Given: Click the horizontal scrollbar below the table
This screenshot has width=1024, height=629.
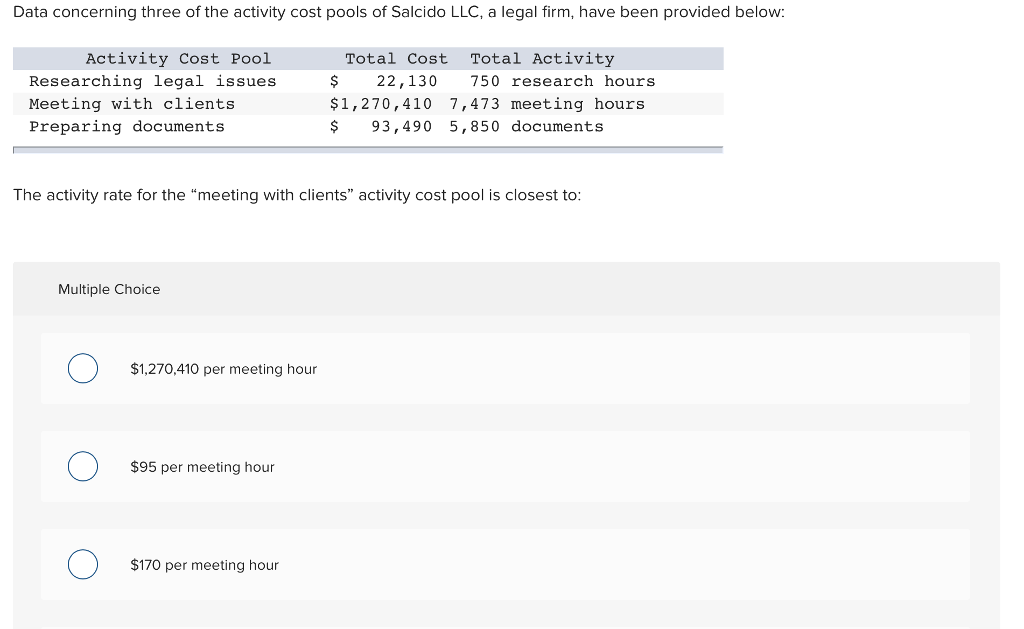Looking at the screenshot, I should click(366, 148).
